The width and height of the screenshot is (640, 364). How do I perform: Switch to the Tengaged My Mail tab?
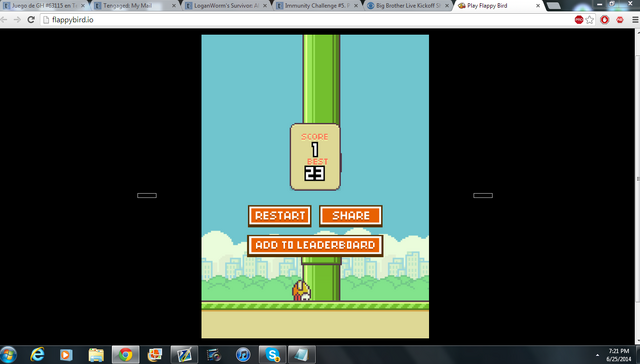(135, 6)
